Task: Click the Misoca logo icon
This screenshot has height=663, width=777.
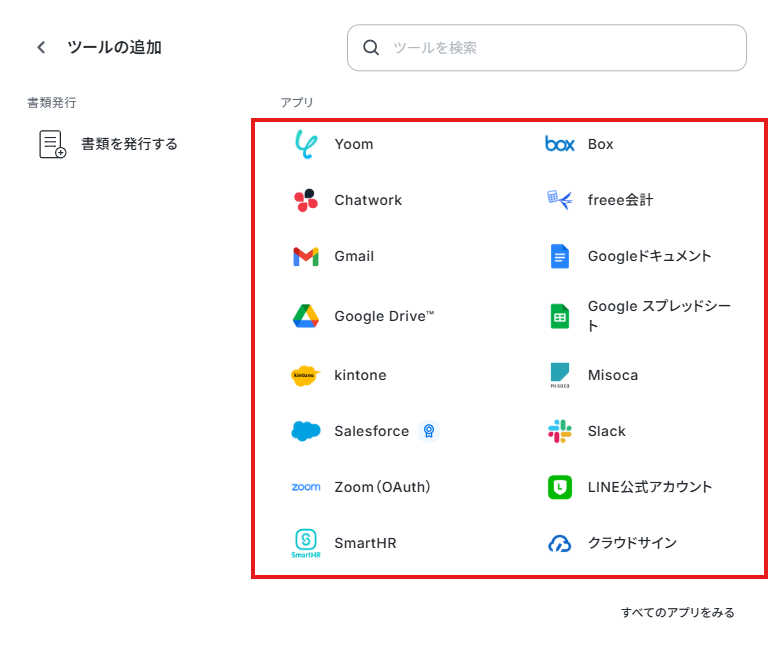Action: [559, 375]
